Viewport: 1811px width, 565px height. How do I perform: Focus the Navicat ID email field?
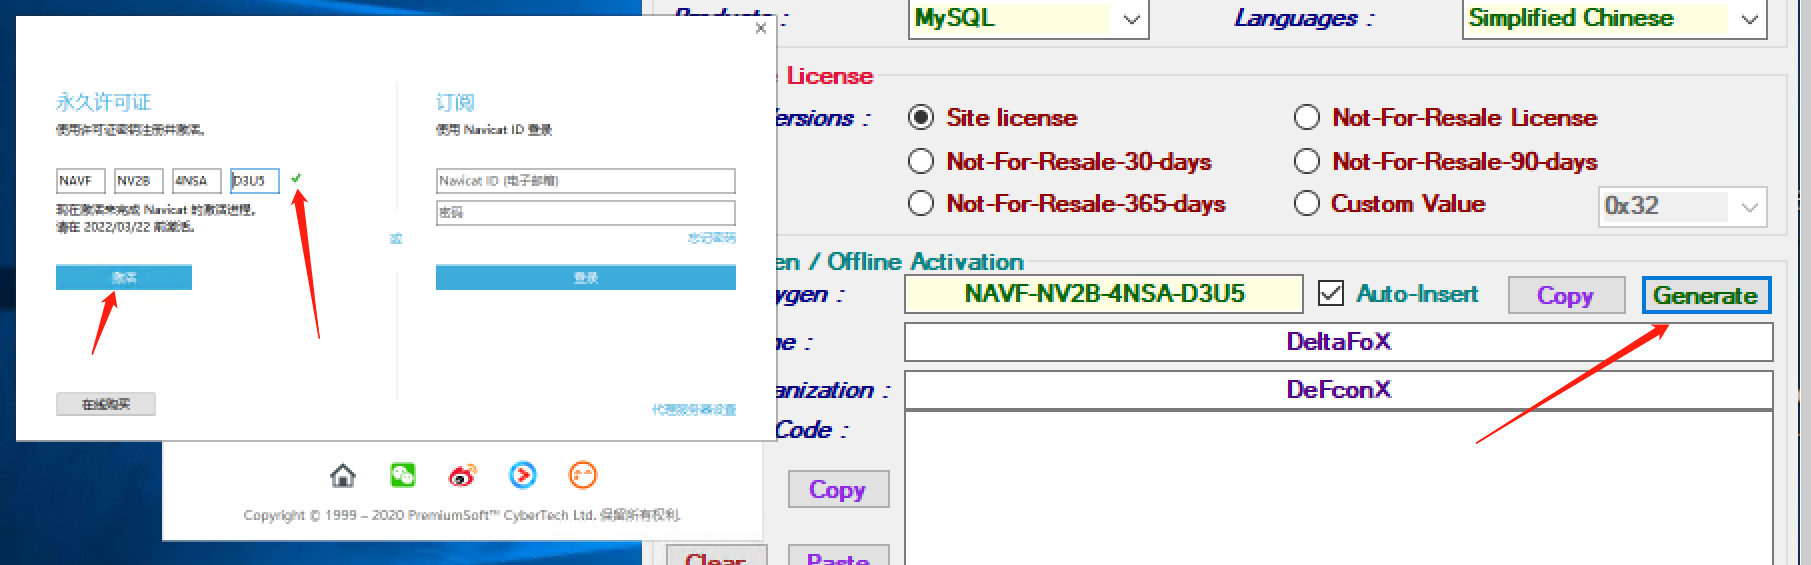pyautogui.click(x=586, y=181)
